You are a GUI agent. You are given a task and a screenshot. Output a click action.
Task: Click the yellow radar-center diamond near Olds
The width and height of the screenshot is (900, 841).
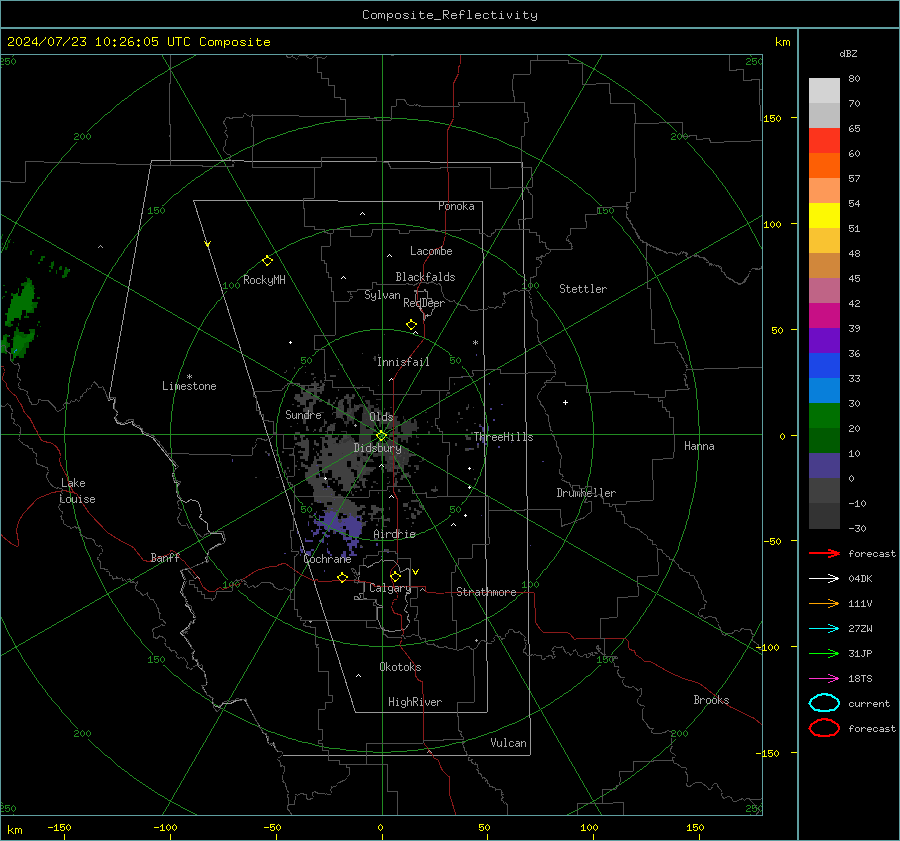(381, 436)
